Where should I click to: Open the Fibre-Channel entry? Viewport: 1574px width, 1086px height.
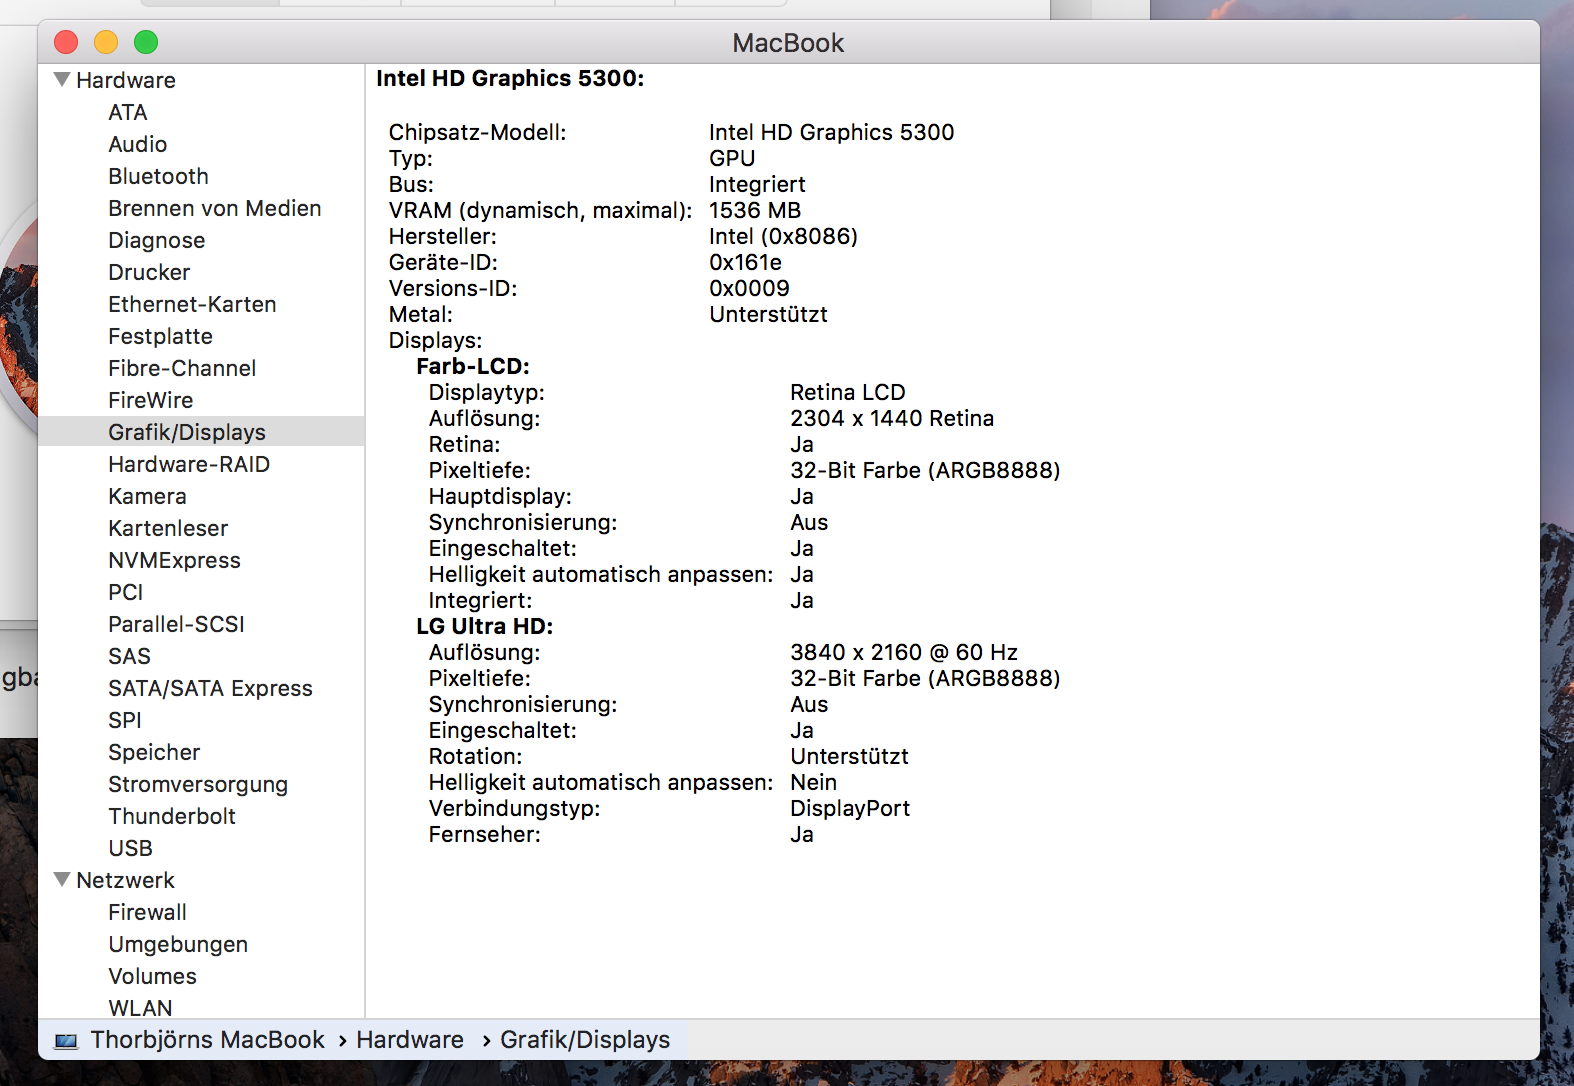tap(182, 368)
